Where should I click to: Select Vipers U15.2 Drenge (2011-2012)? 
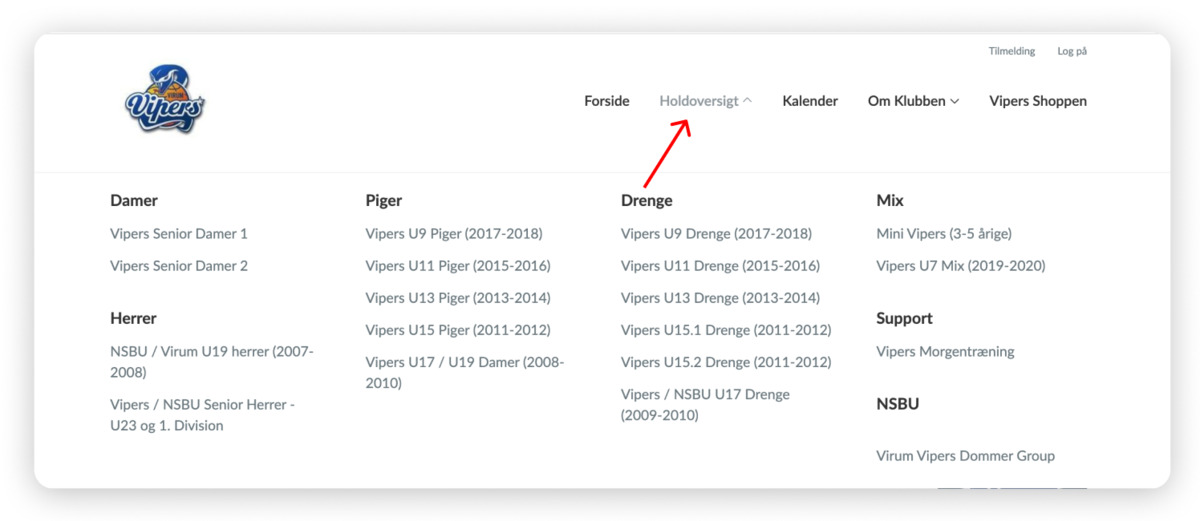click(726, 362)
